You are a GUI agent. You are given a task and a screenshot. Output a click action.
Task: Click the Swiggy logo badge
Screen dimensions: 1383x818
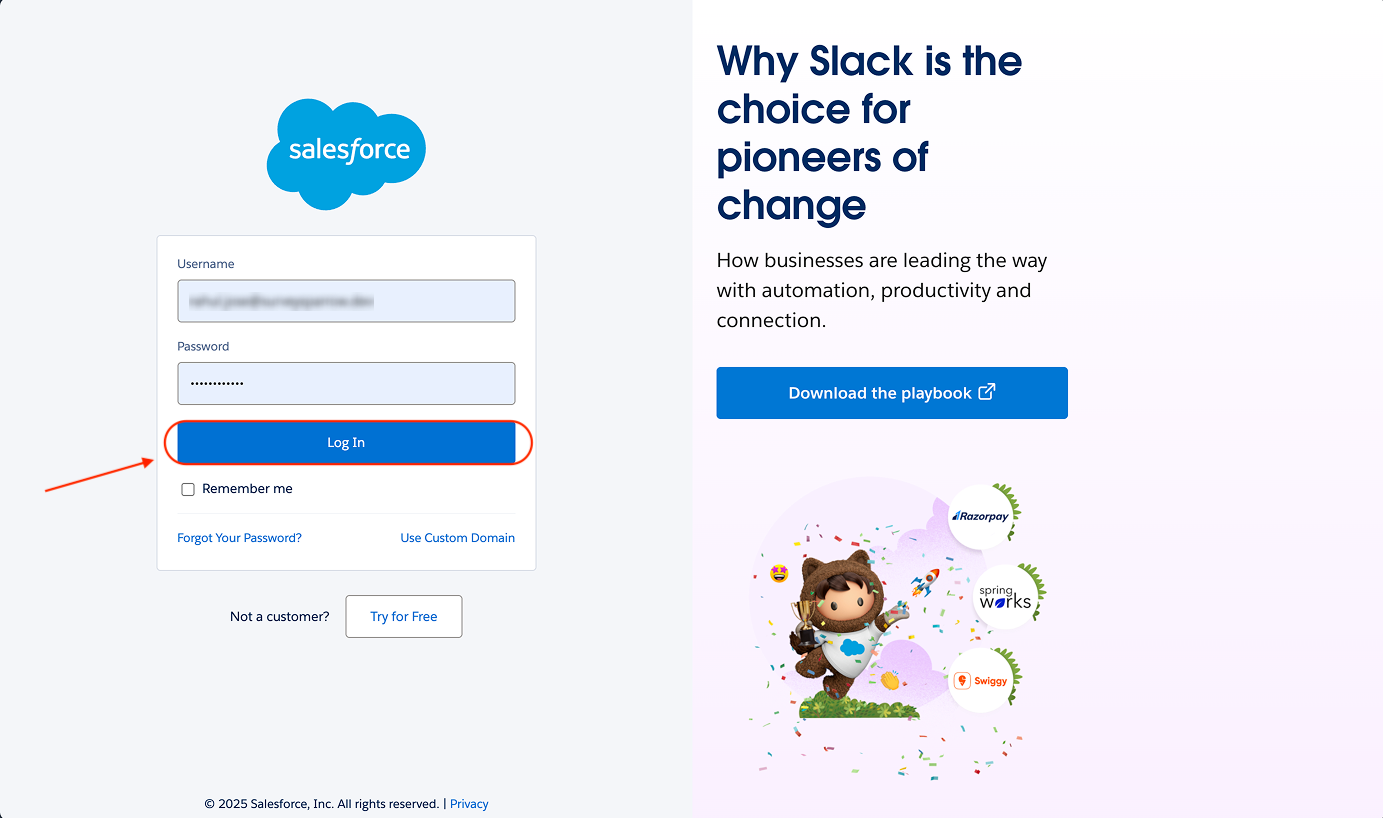(x=980, y=681)
